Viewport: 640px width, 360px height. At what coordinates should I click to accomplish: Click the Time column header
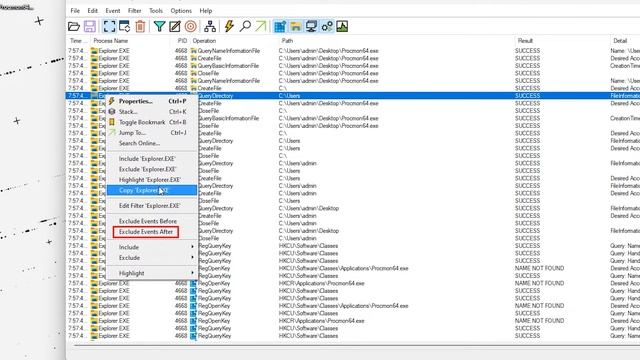click(78, 41)
